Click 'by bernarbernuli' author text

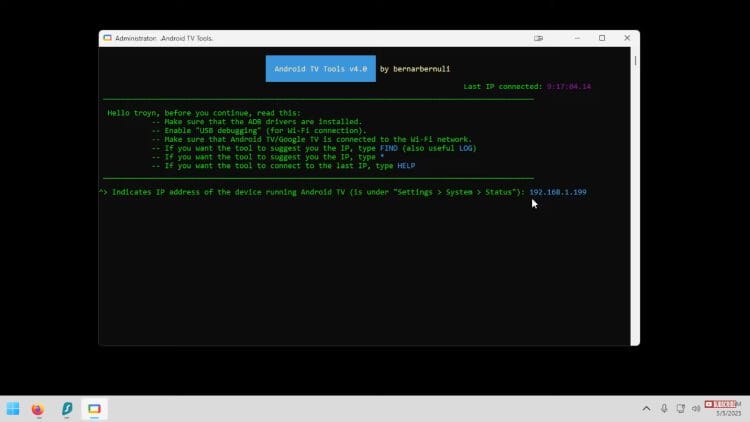(x=415, y=69)
